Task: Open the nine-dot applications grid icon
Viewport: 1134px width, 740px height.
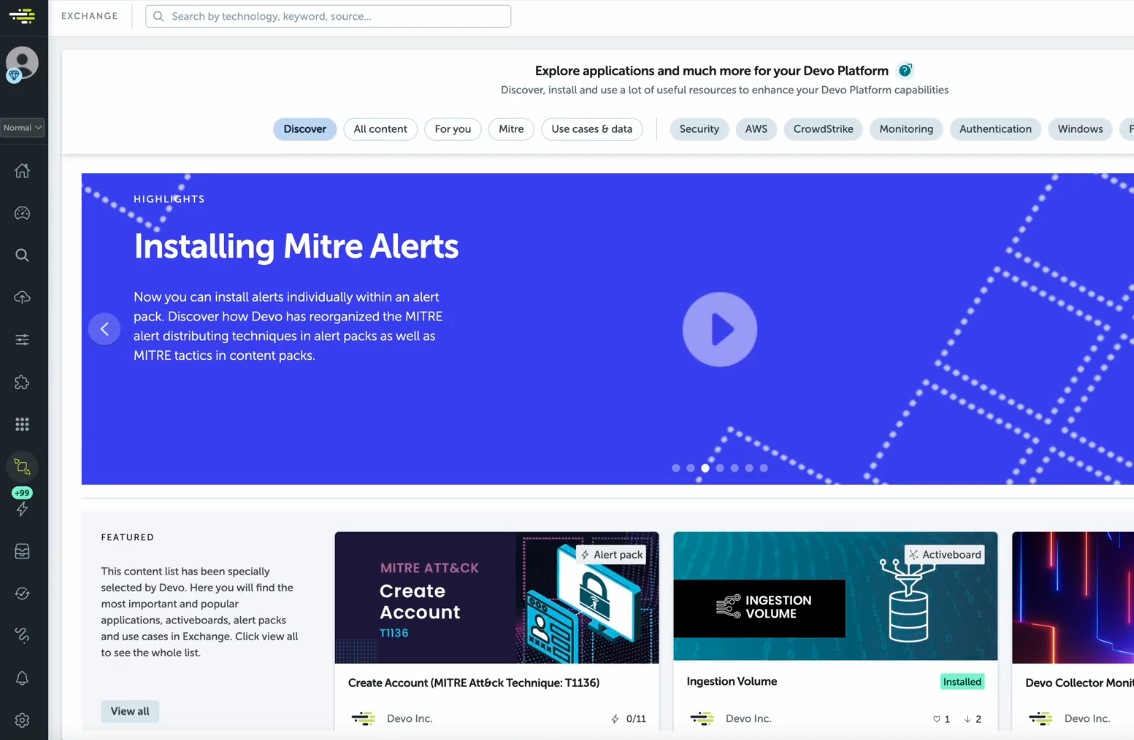Action: click(x=22, y=425)
